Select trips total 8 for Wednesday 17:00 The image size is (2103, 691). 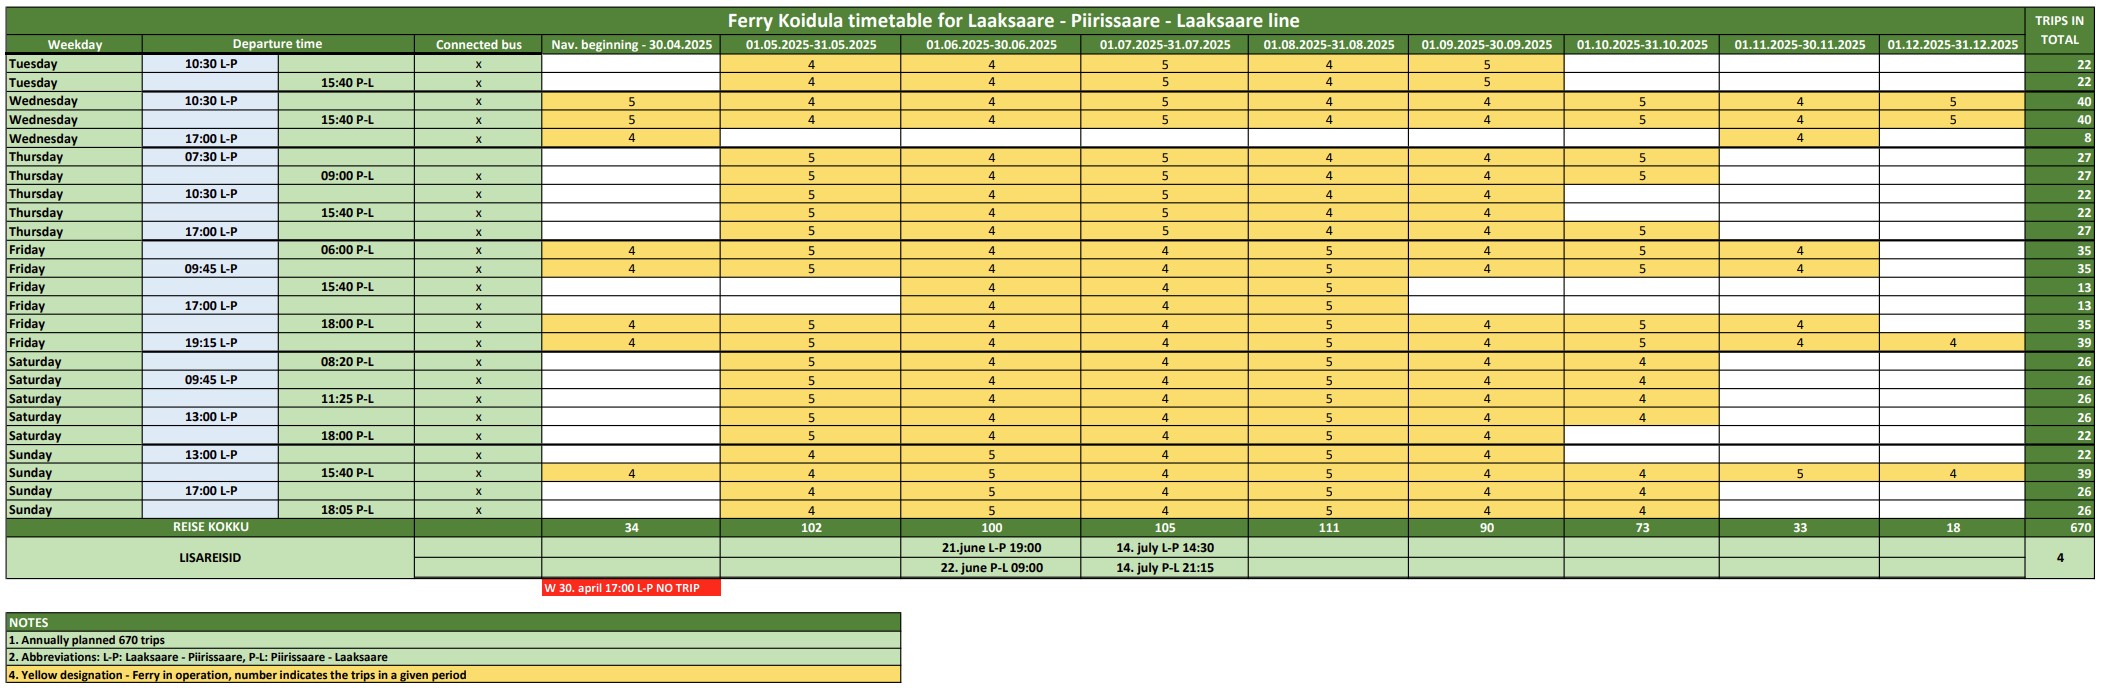pyautogui.click(x=2059, y=139)
